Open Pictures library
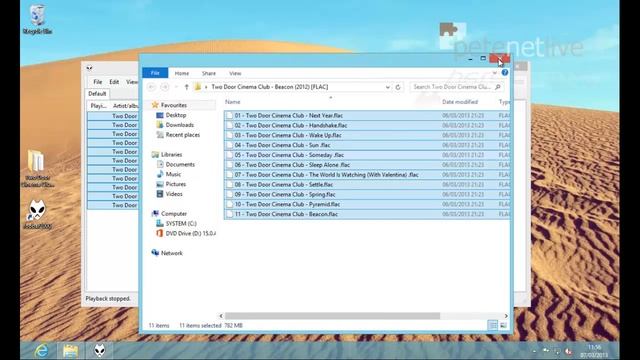Screen dimensions: 640x360 point(171,184)
